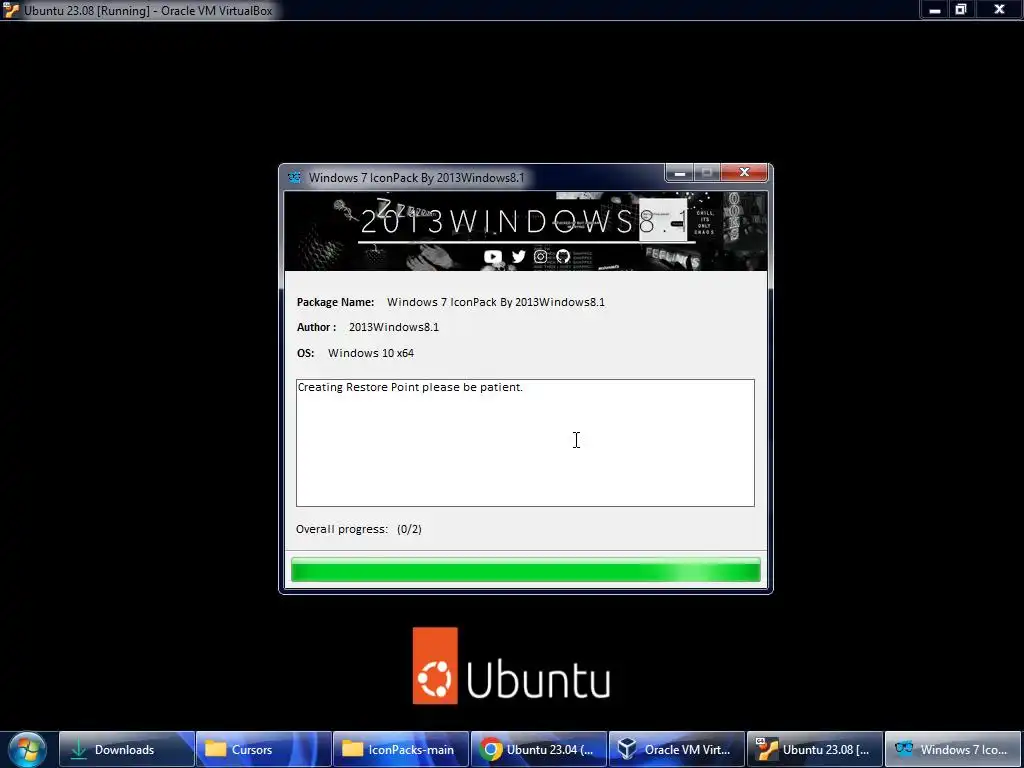Click the Twitter bird icon in the banner

tap(519, 257)
